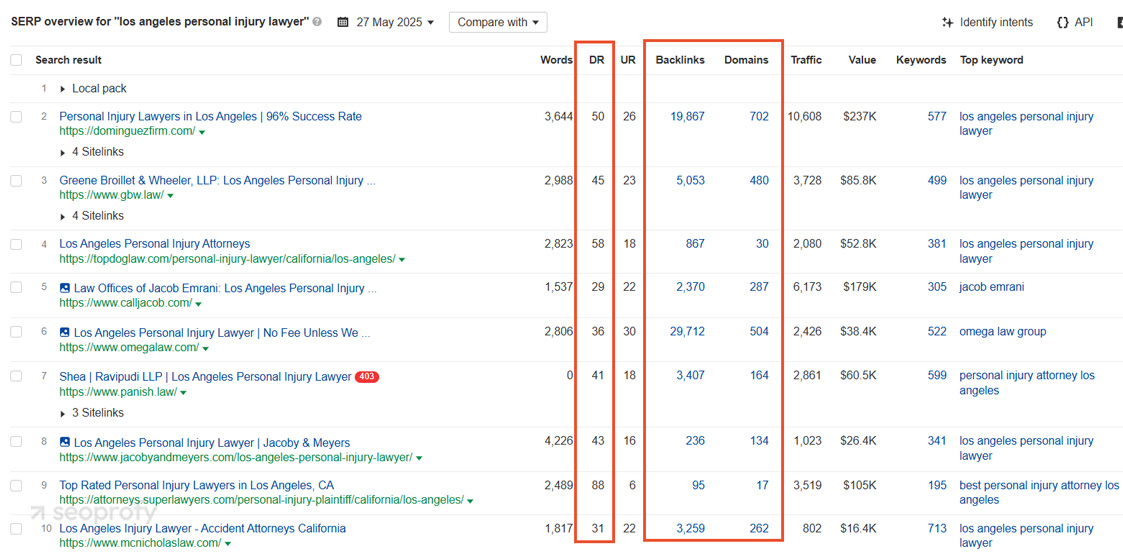
Task: Check the box for topdoglaw.com result
Action: click(16, 244)
